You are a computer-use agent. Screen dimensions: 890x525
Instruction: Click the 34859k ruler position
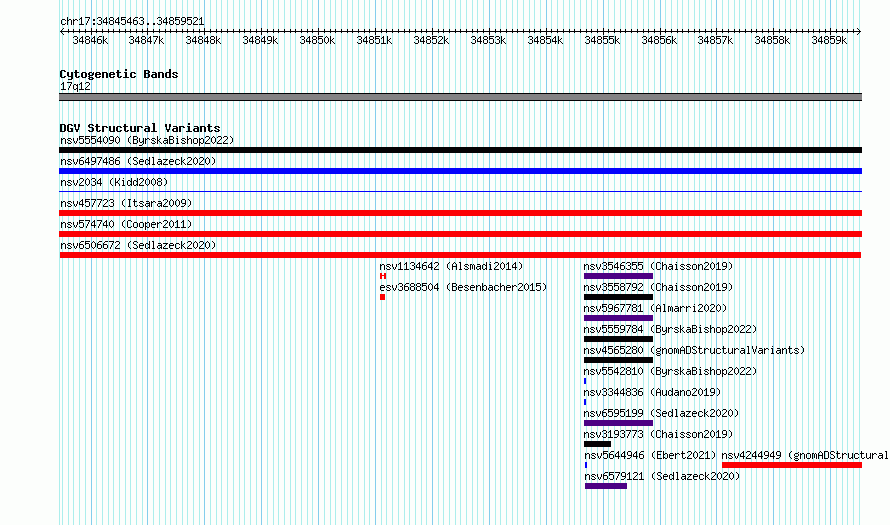(829, 40)
